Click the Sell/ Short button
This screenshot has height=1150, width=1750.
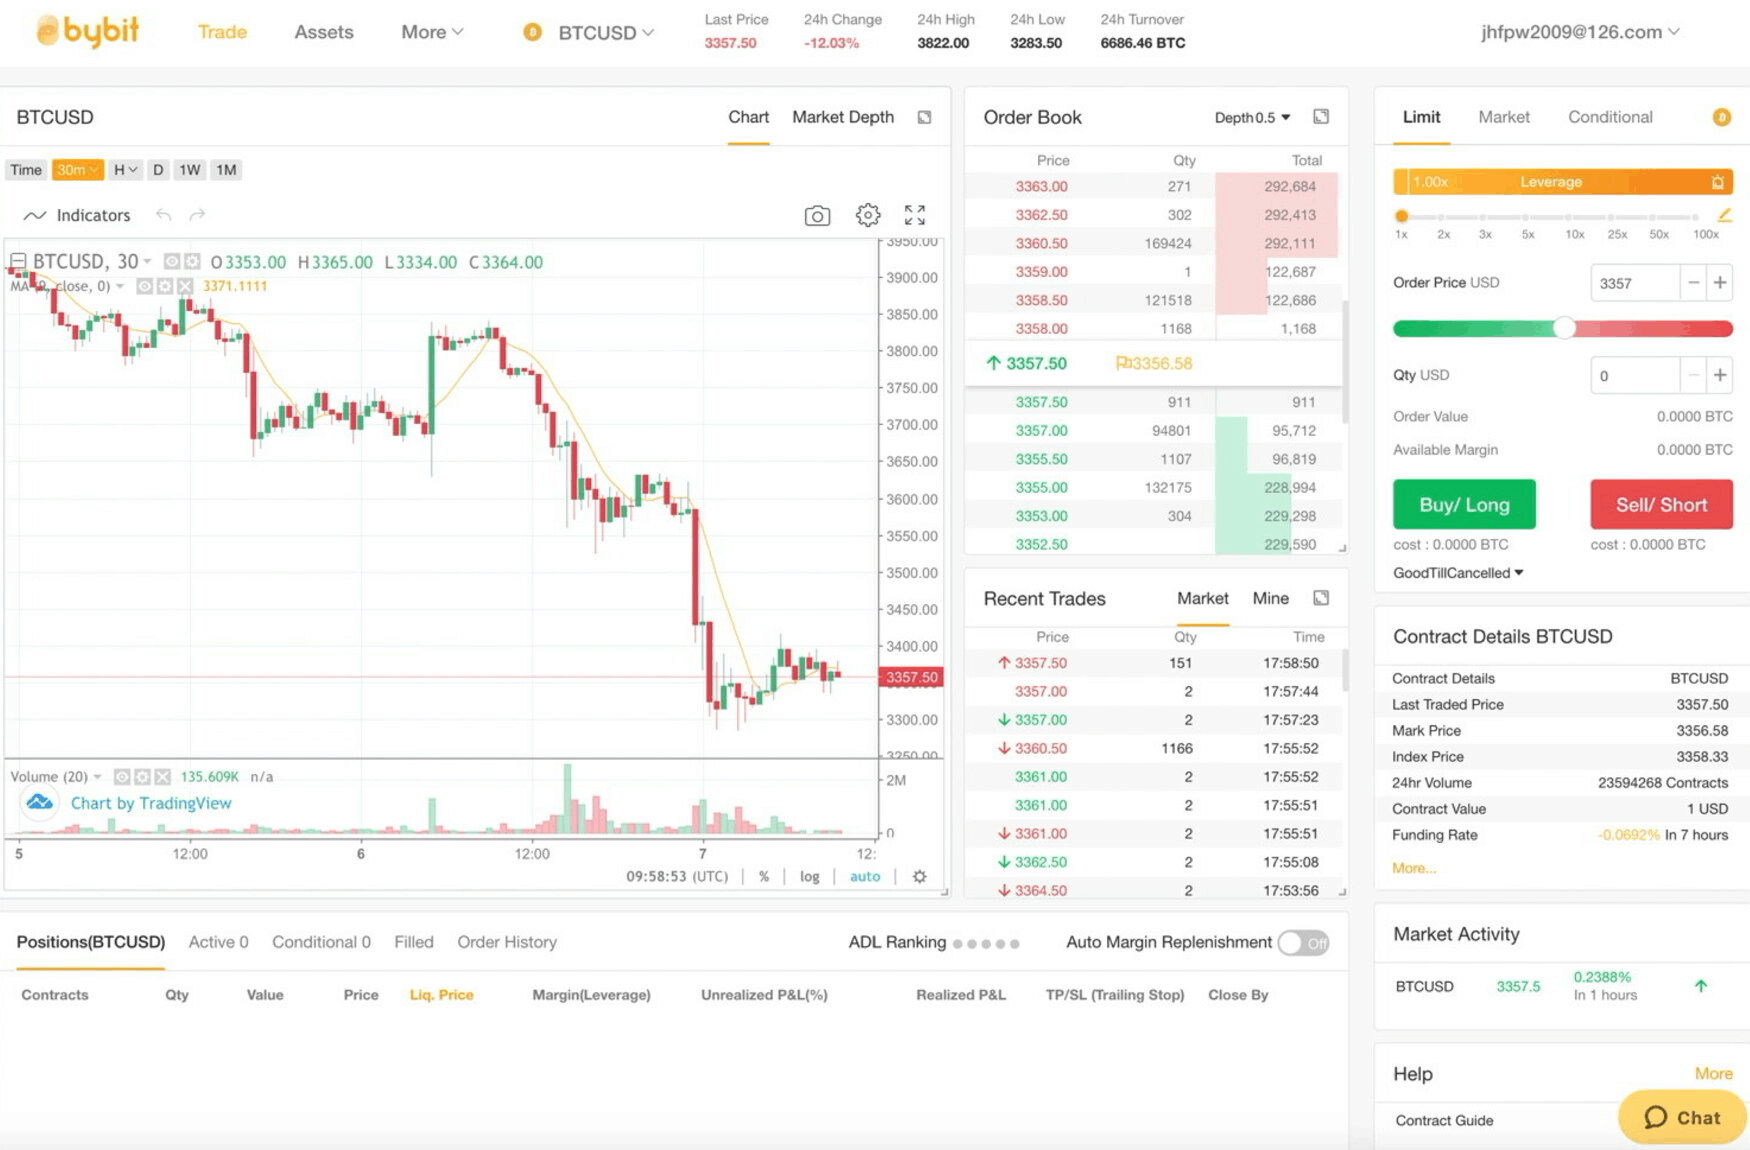pyautogui.click(x=1661, y=505)
